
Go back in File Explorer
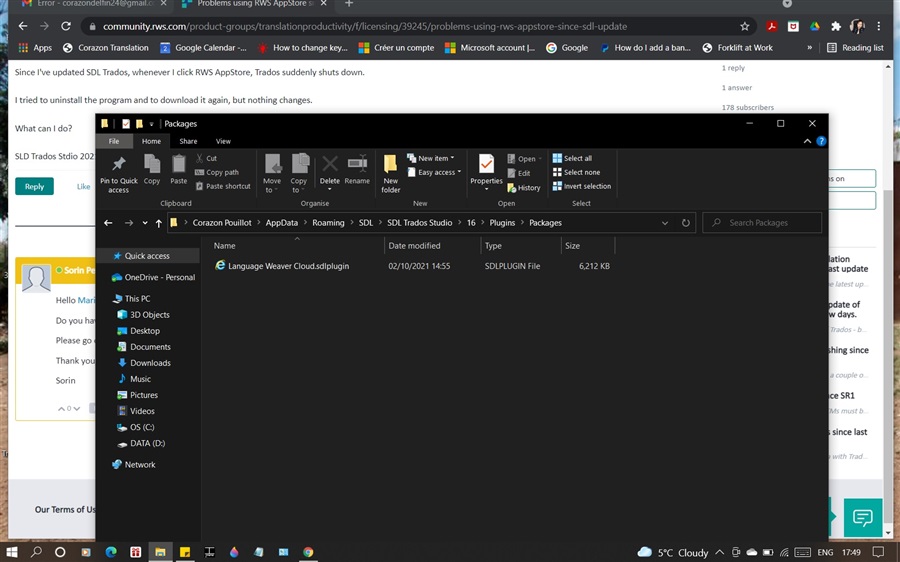[108, 223]
